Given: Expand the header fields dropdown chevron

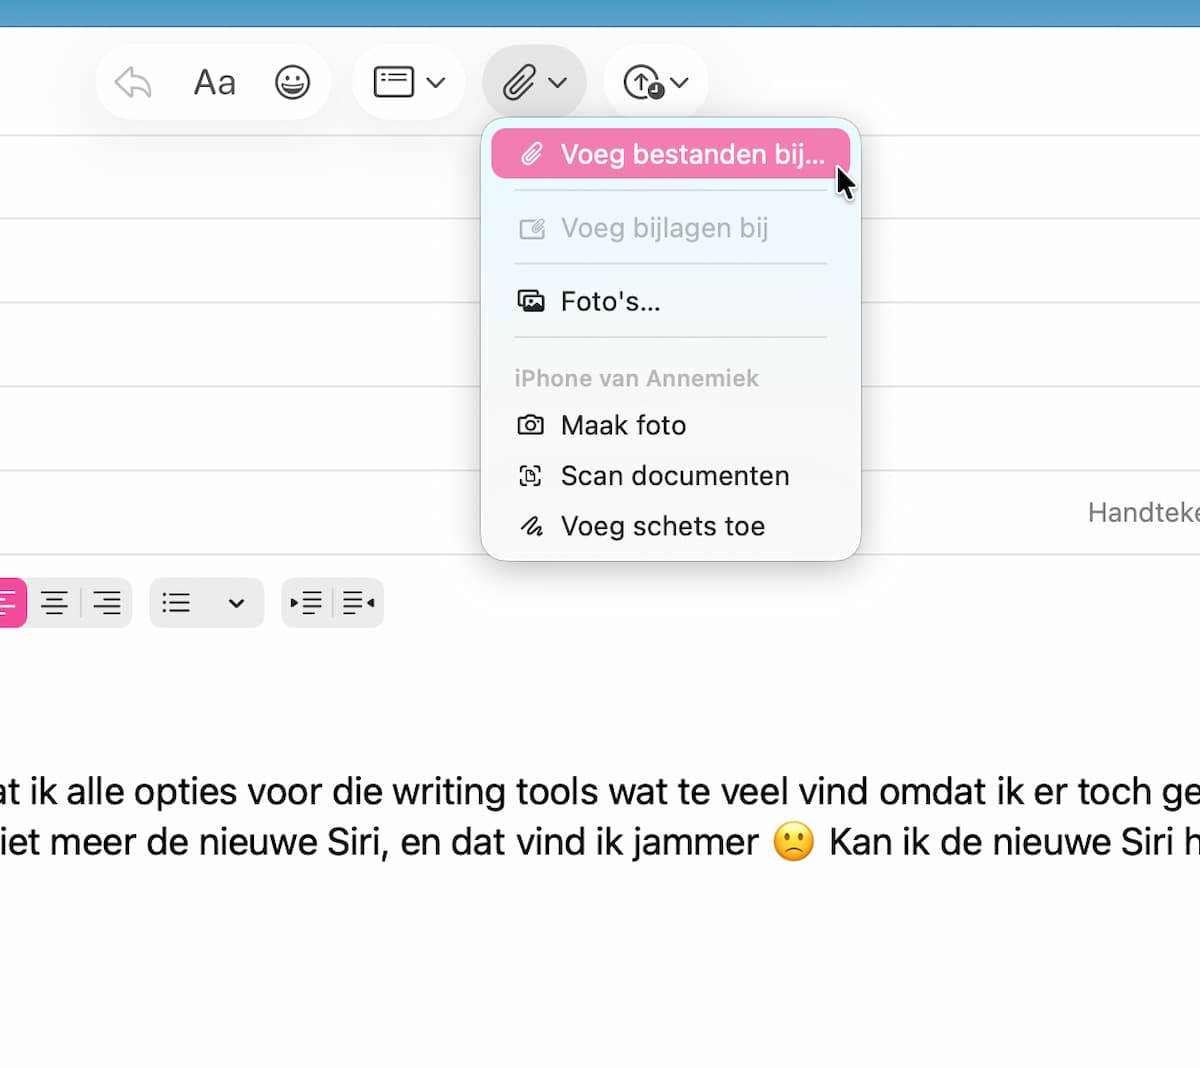Looking at the screenshot, I should [436, 82].
